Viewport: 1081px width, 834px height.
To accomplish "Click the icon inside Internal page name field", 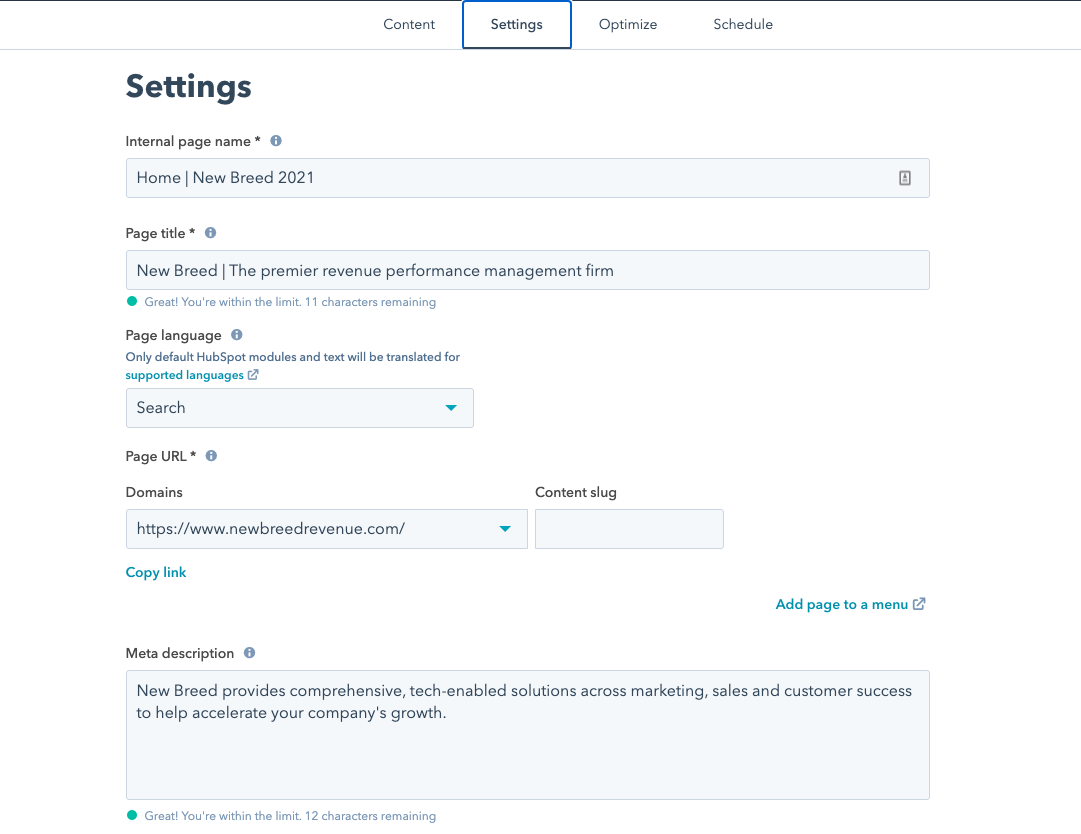I will 904,178.
